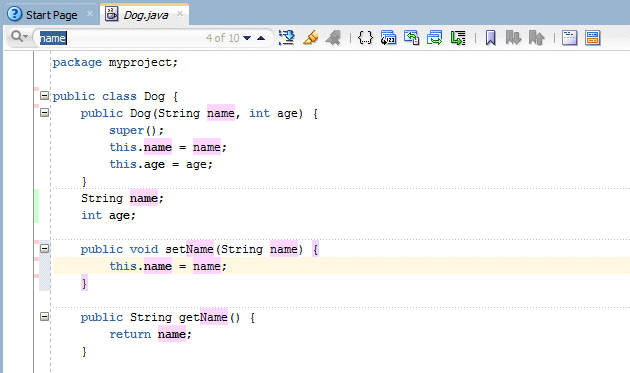Open the search options magnifier dropdown

tap(19, 37)
